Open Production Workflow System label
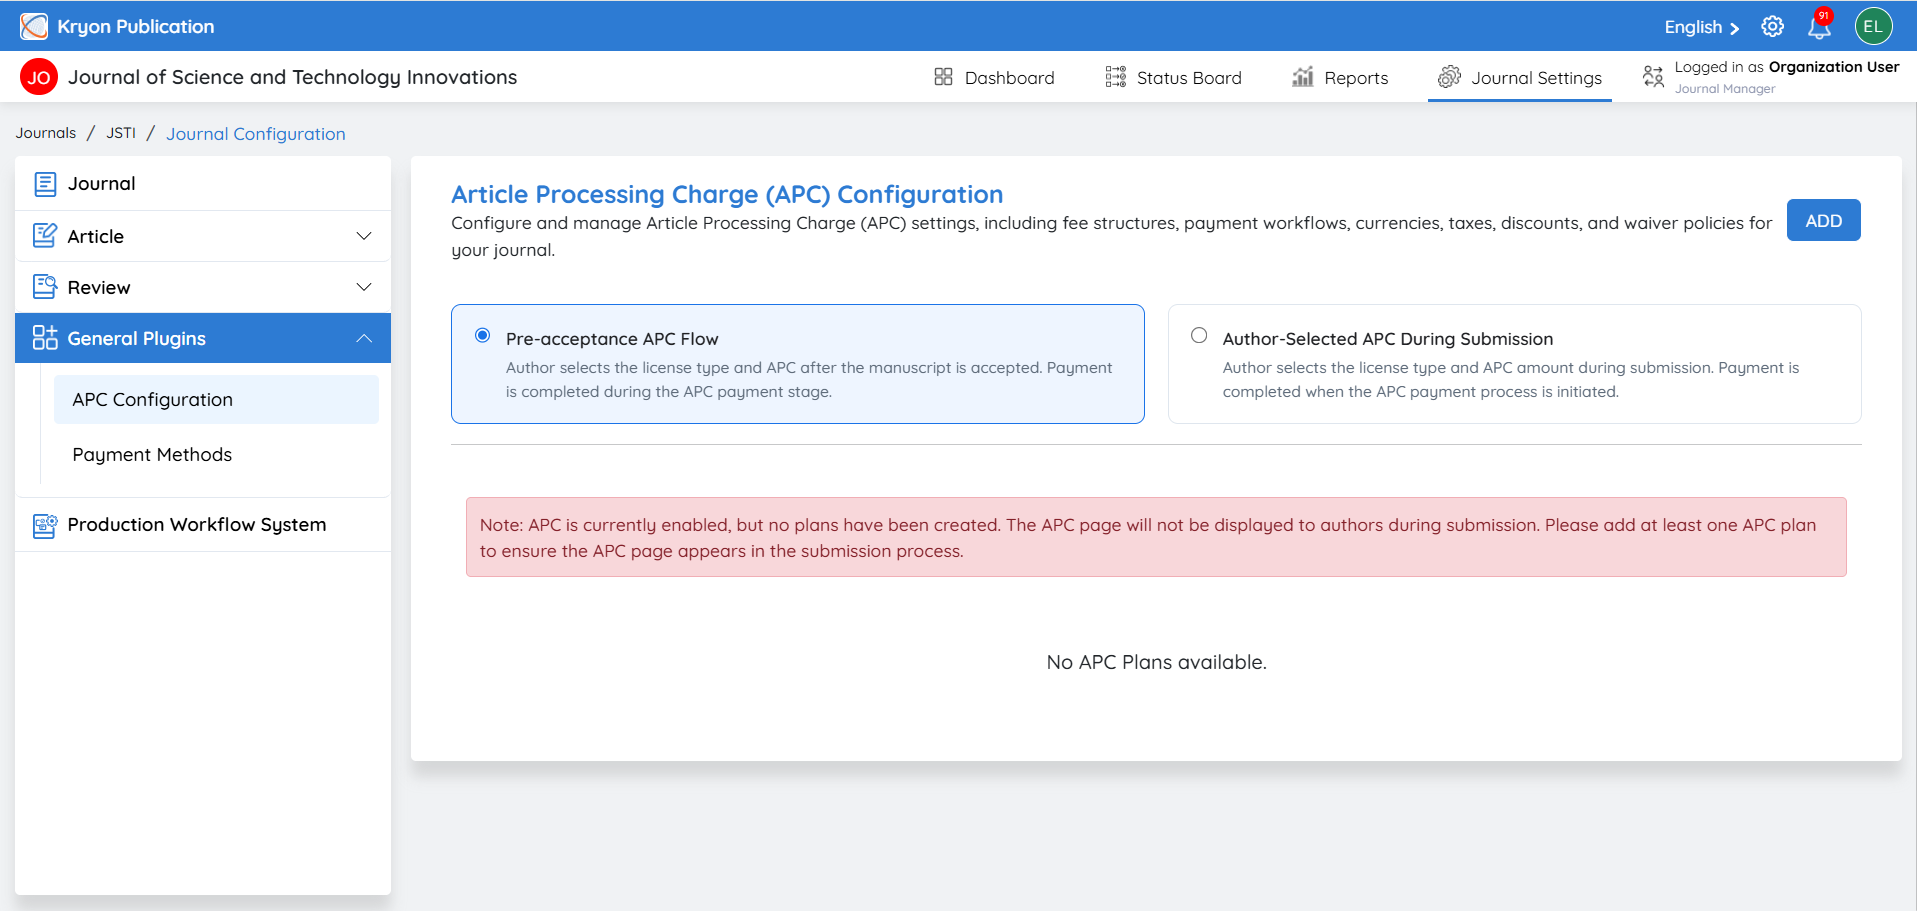1917x911 pixels. [197, 525]
